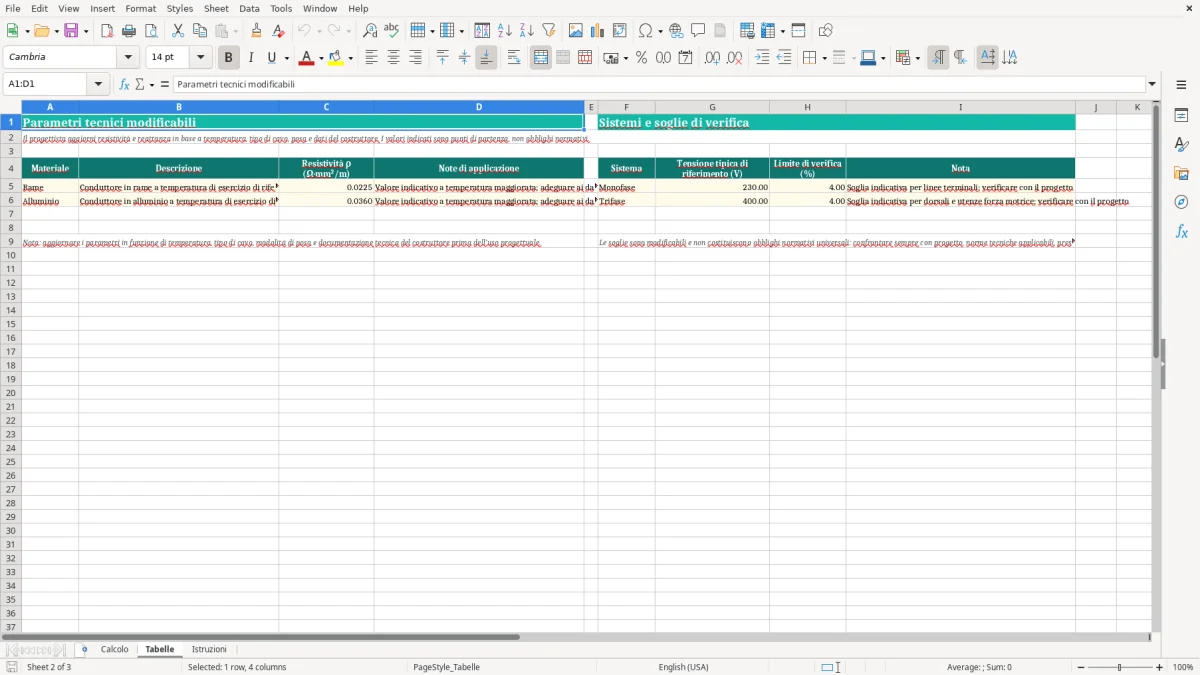This screenshot has height=675, width=1200.
Task: Open the Tools menu
Action: click(x=281, y=8)
